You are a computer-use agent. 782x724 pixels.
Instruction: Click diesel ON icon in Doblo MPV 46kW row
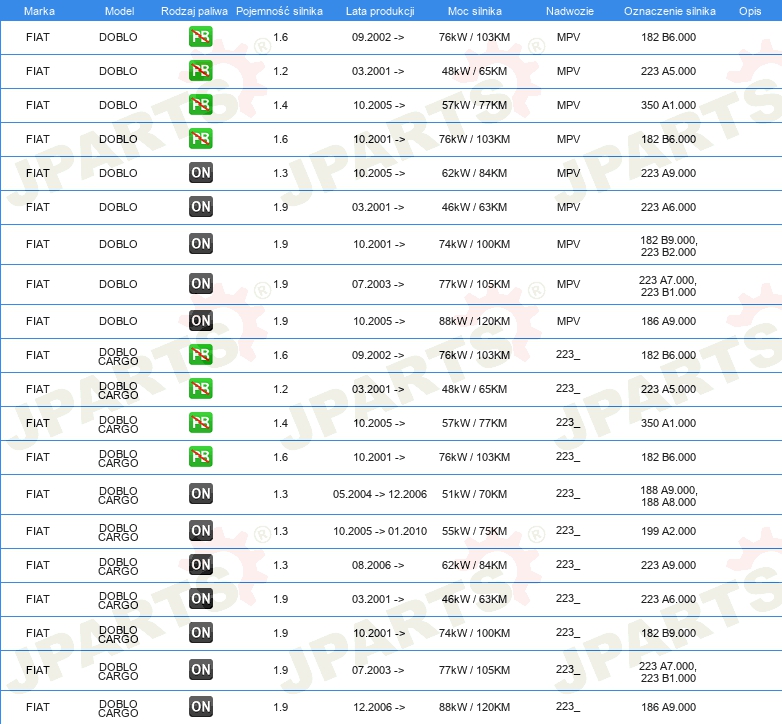[x=200, y=206]
